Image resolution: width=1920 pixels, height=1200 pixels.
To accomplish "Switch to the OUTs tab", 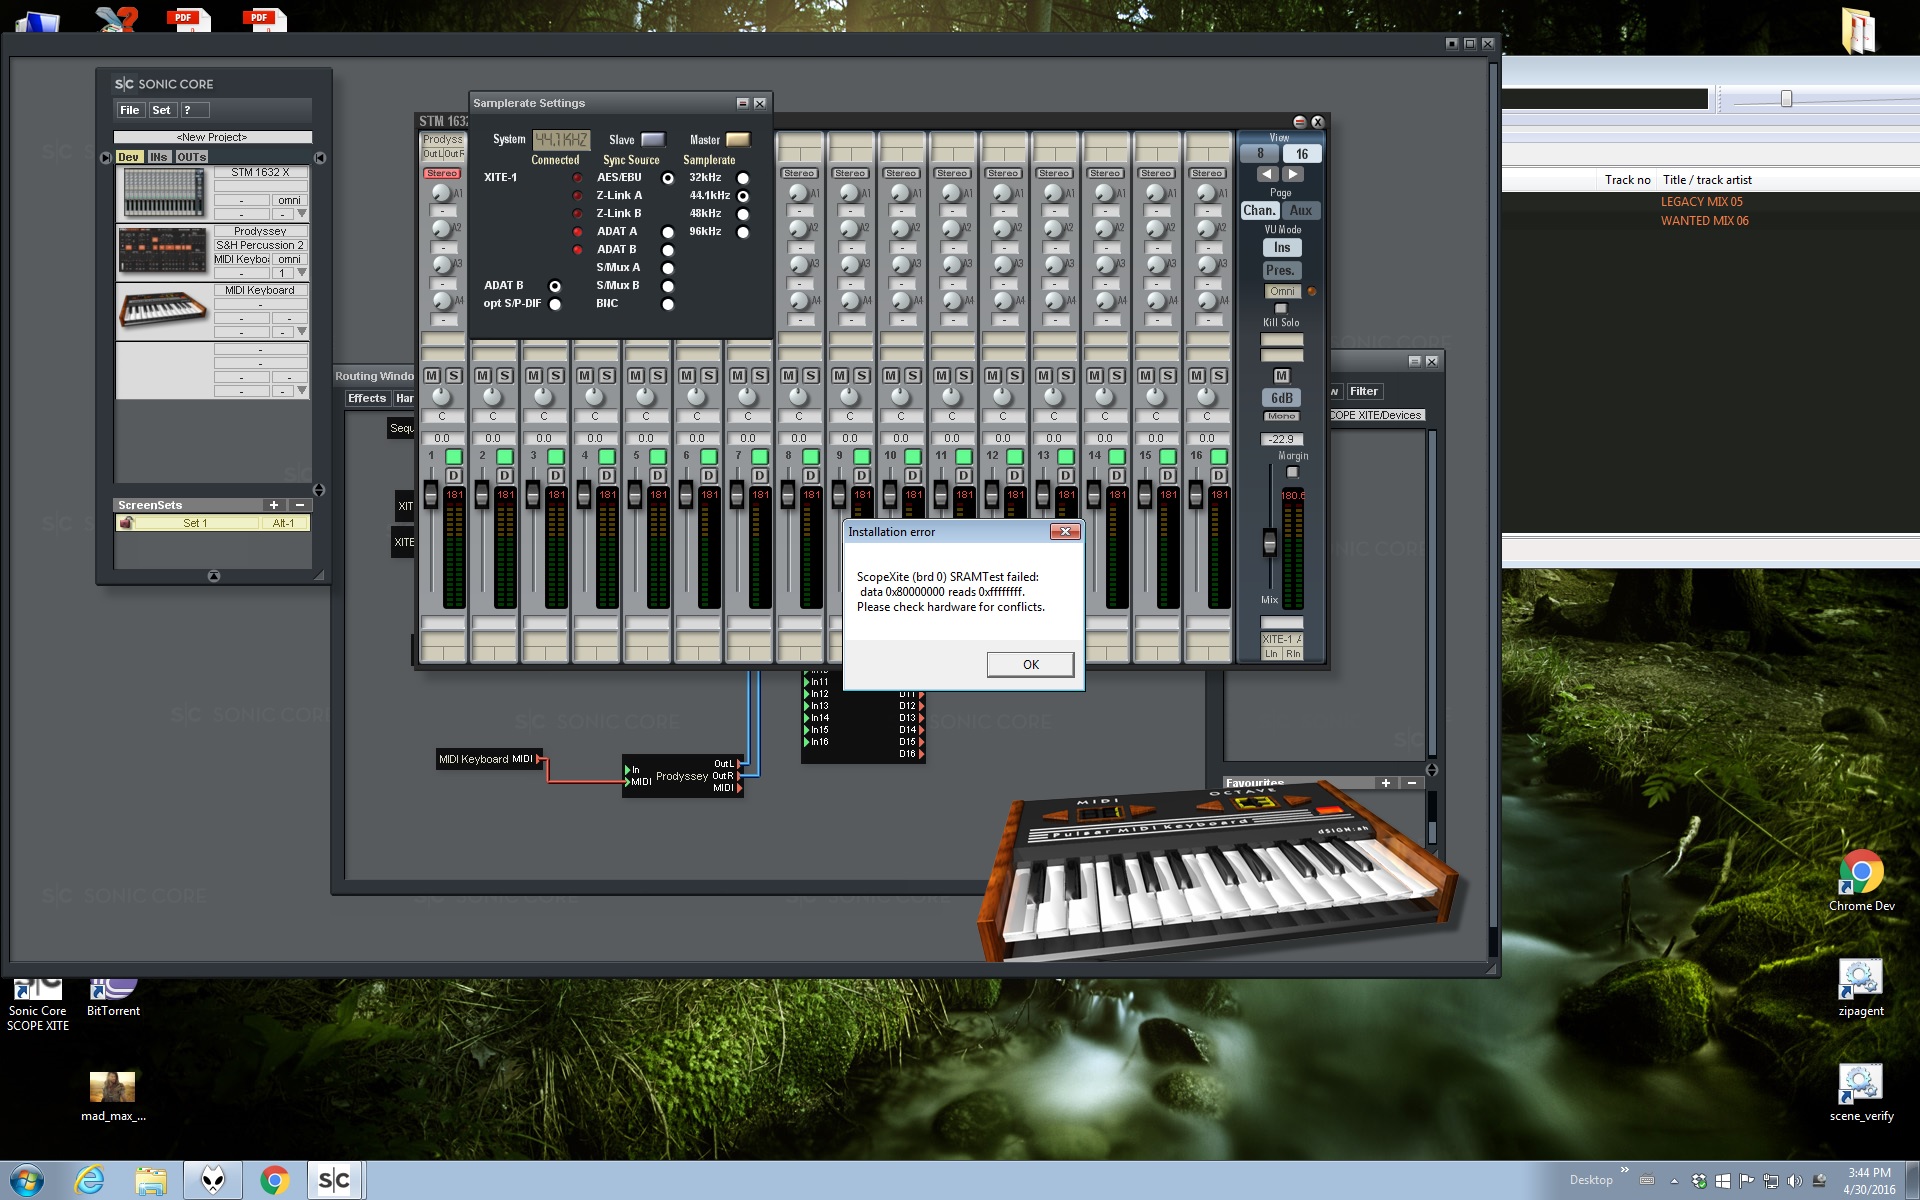I will coord(192,157).
